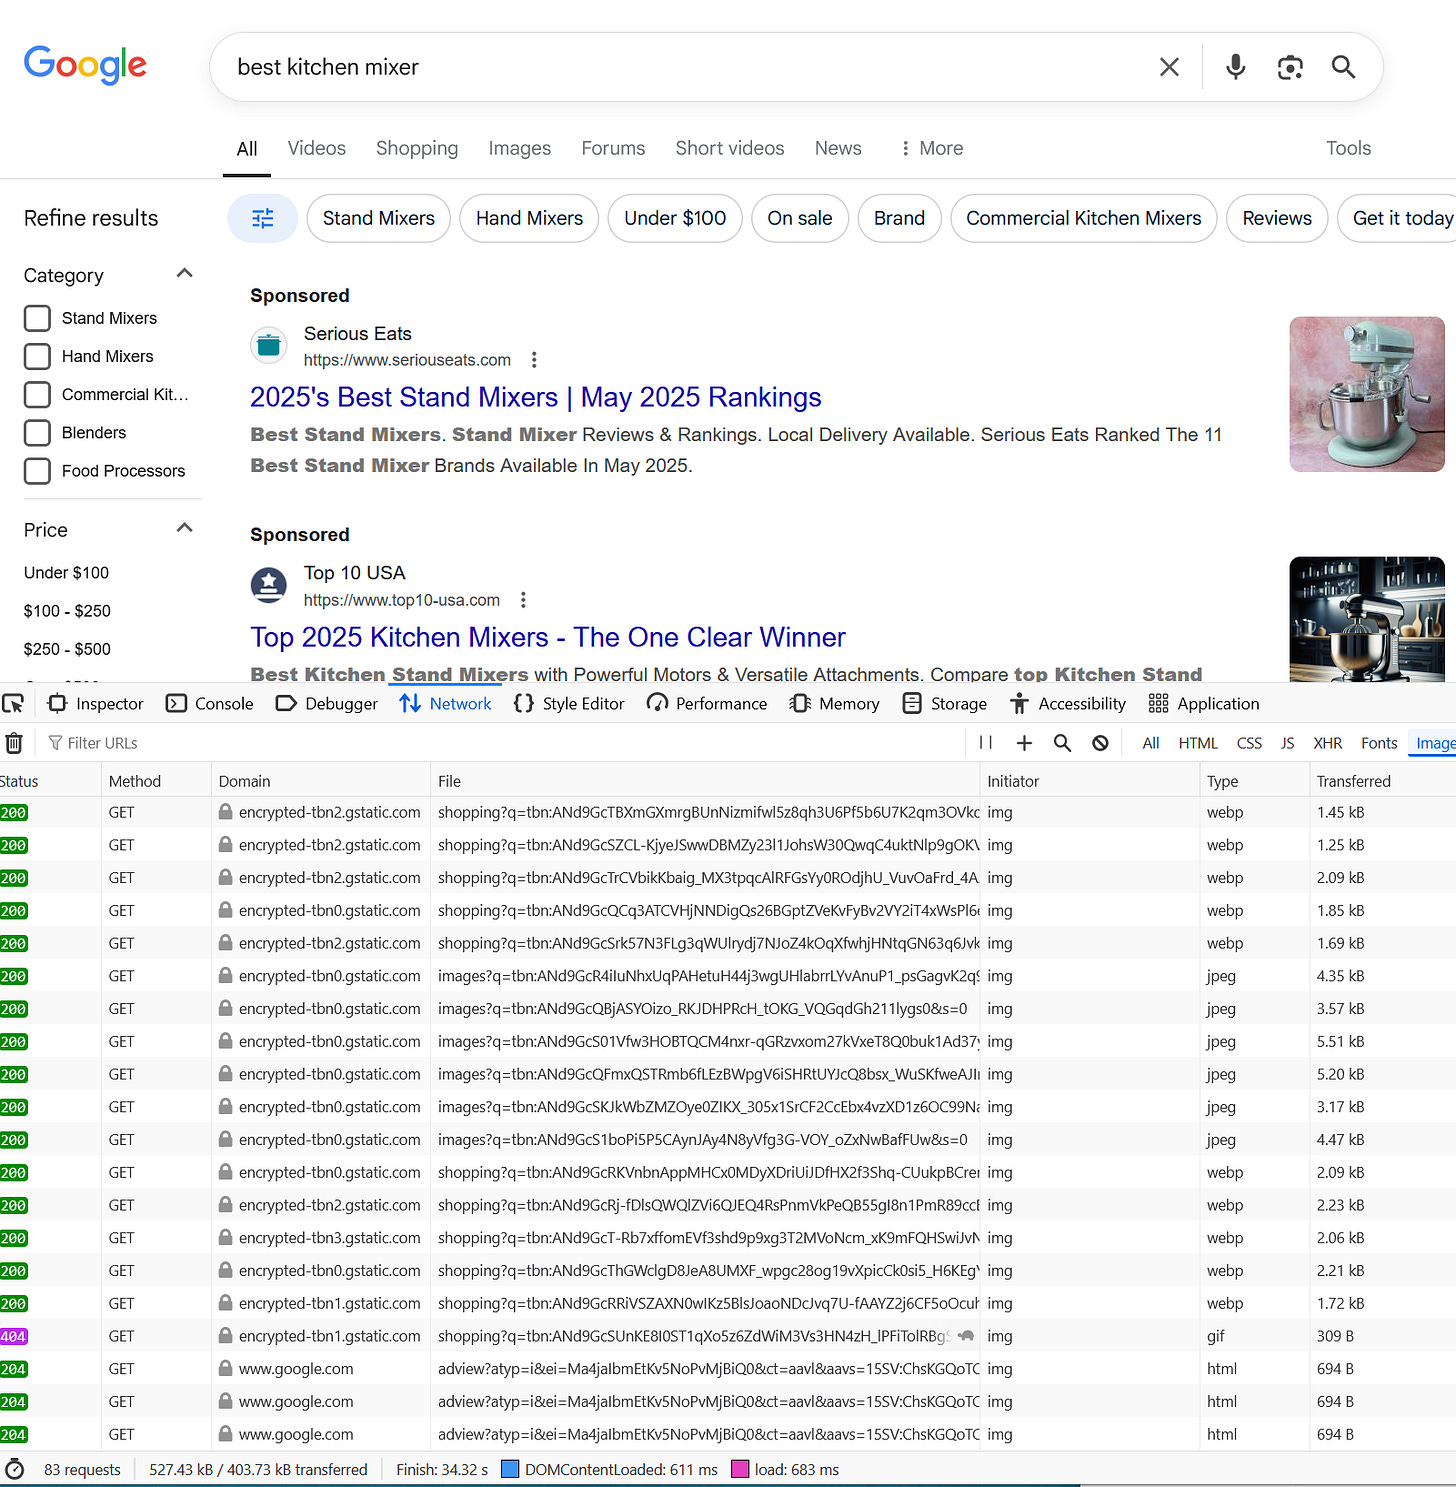Switch to the Forums search tab

(613, 148)
